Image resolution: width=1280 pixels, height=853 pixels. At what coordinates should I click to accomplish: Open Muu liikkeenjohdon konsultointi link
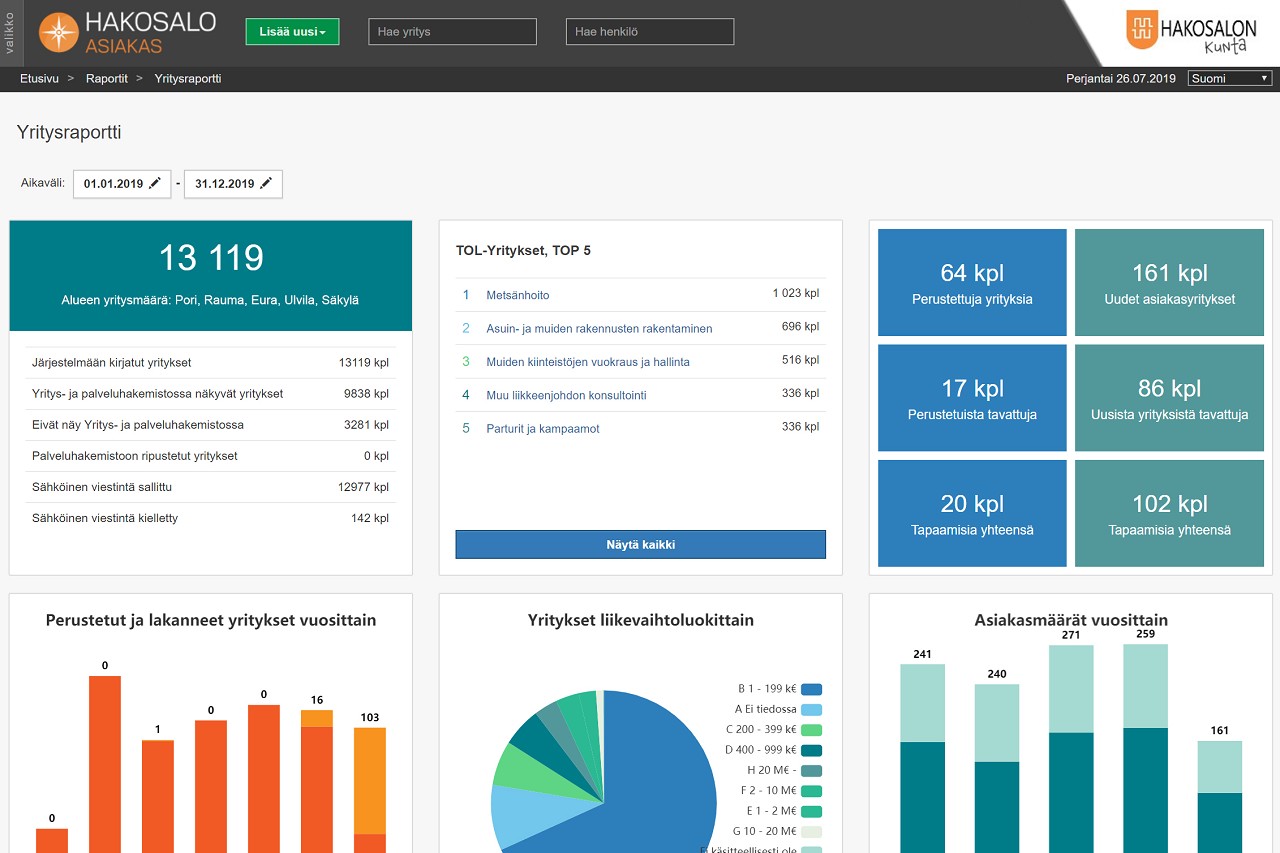(x=566, y=395)
